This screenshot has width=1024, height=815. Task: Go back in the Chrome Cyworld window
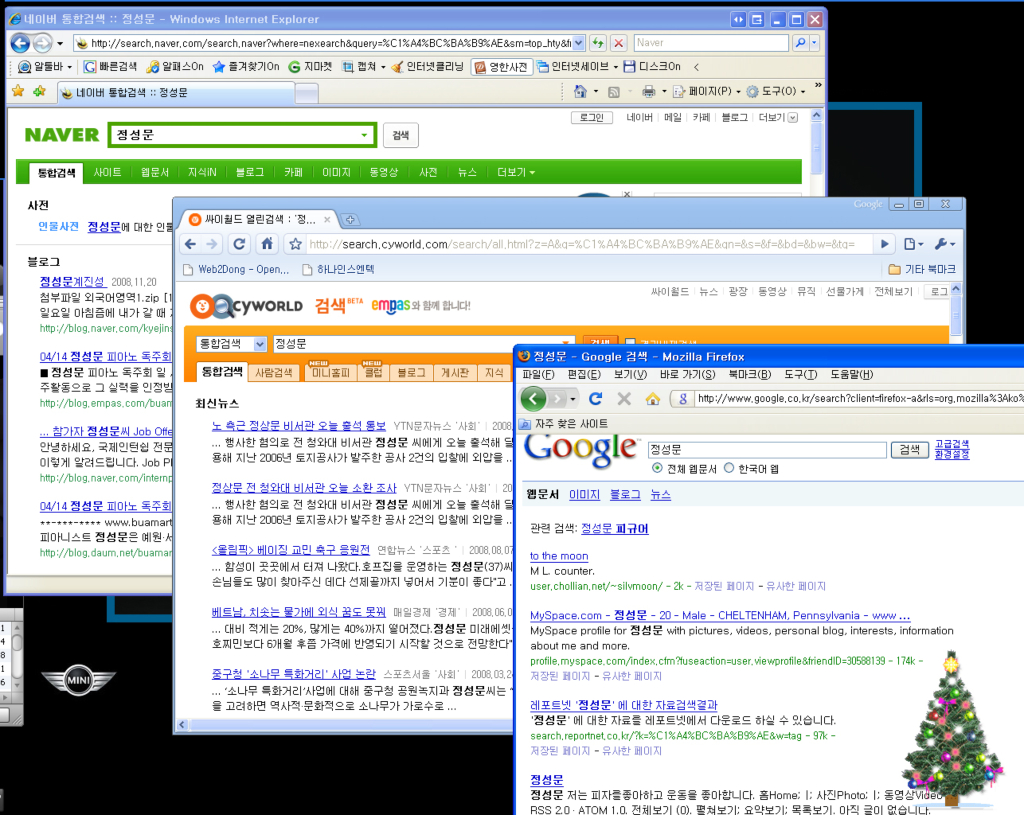tap(190, 244)
